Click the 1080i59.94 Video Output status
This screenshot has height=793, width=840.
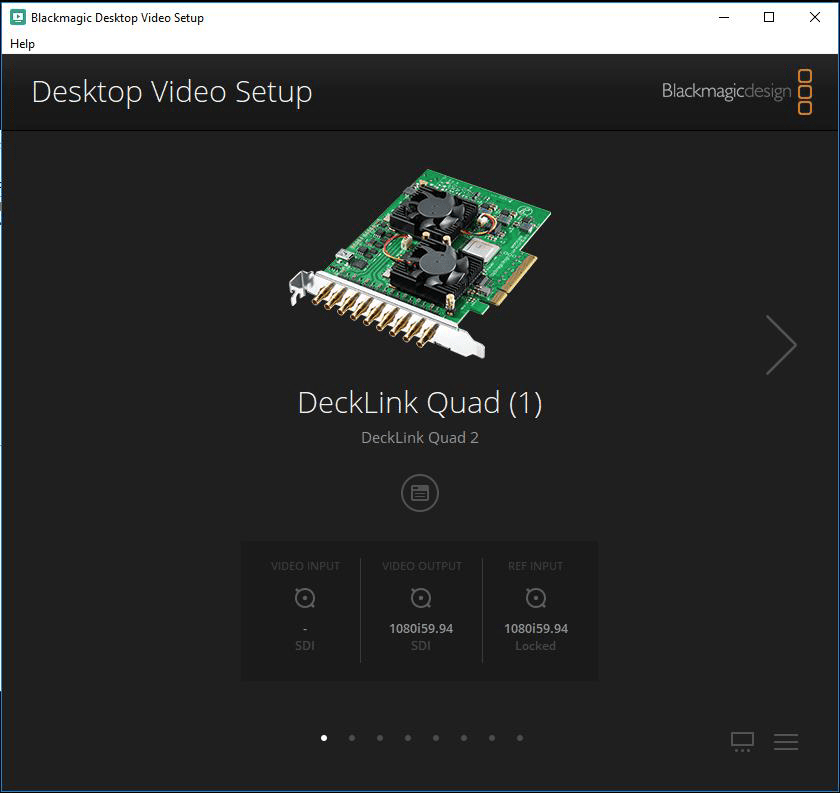pos(420,628)
